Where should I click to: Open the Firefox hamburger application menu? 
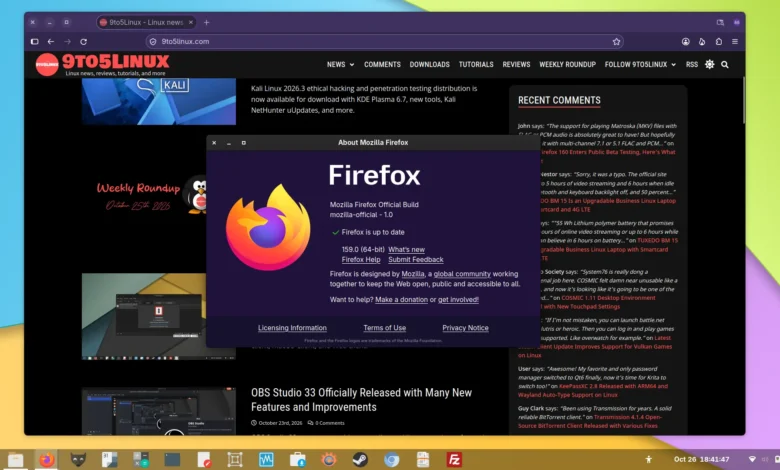(x=735, y=42)
